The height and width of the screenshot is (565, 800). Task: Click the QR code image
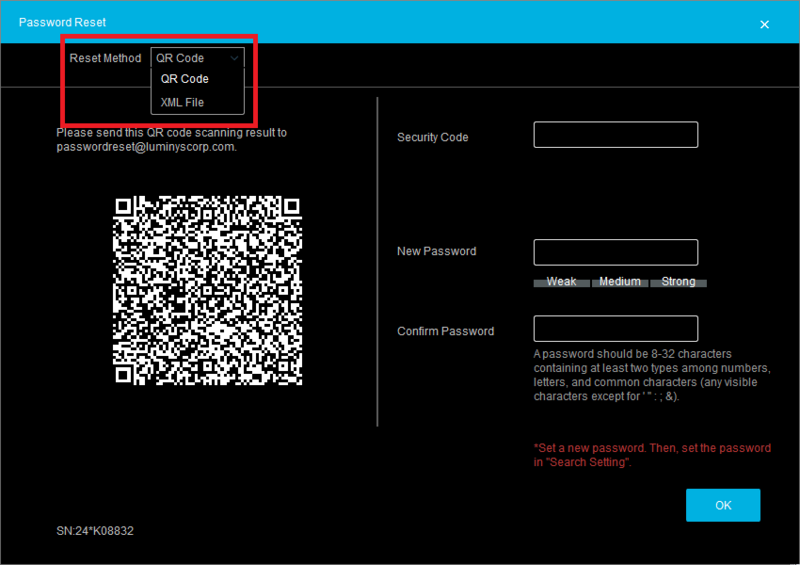[208, 290]
